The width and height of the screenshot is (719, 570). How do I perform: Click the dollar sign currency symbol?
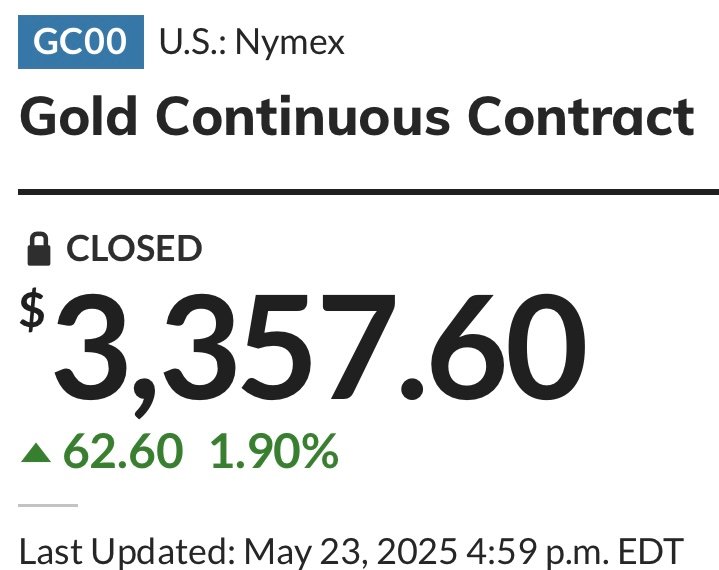tap(32, 310)
